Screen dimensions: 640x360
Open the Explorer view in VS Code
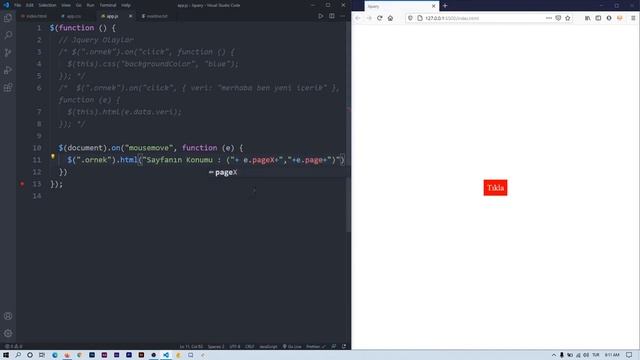coord(8,18)
